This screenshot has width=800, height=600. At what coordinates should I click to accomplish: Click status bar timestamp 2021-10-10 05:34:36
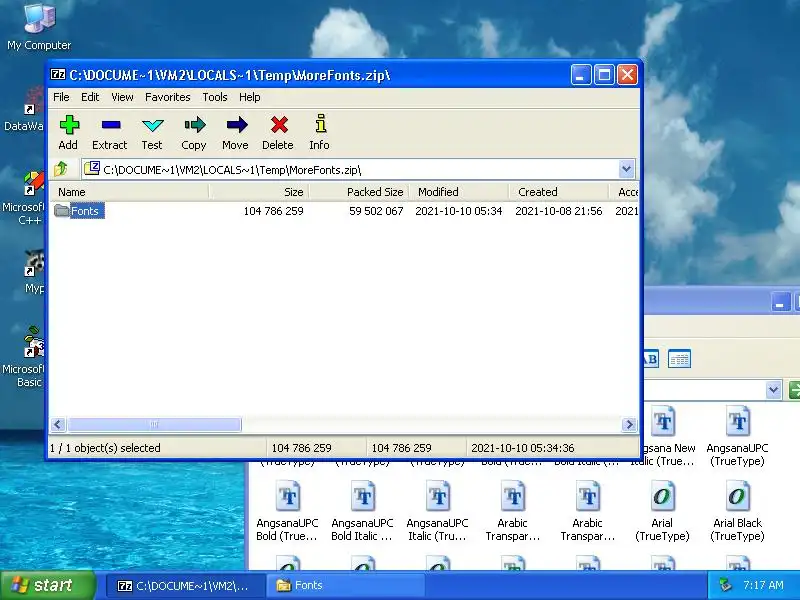[523, 448]
